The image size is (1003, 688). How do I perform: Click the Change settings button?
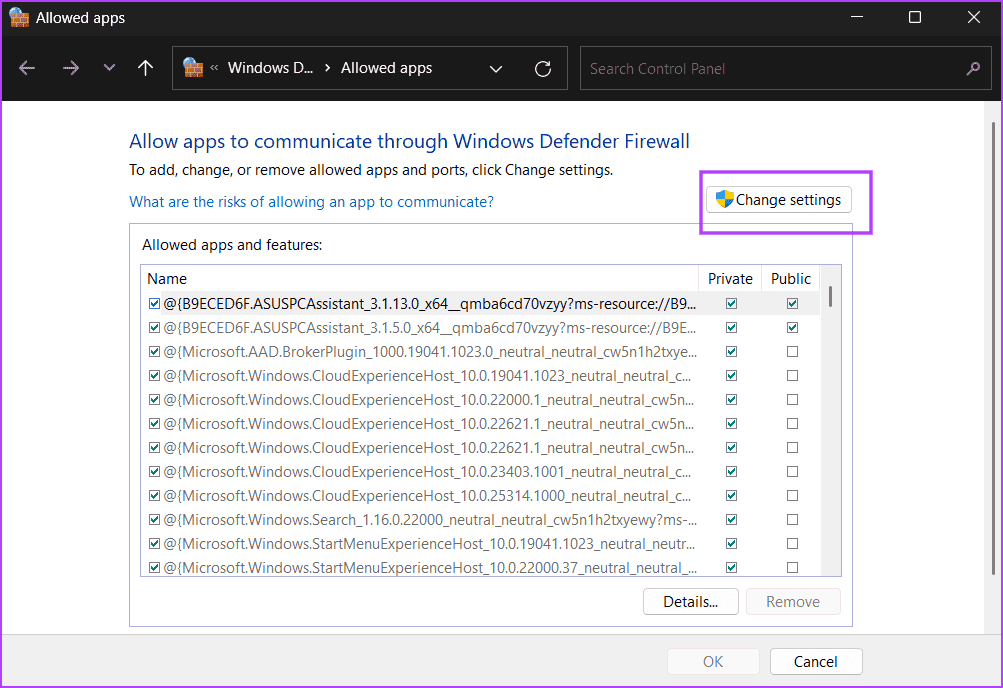779,200
